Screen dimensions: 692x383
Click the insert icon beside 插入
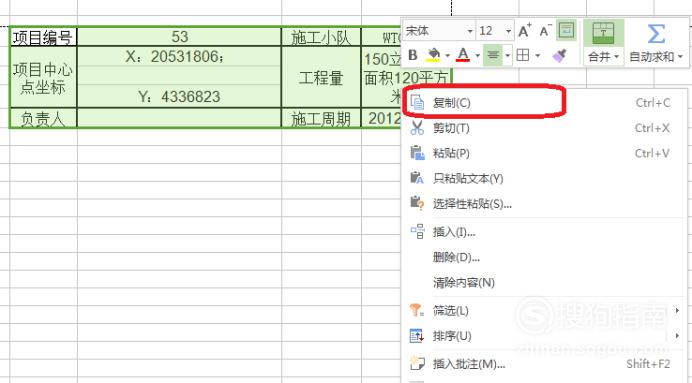417,231
